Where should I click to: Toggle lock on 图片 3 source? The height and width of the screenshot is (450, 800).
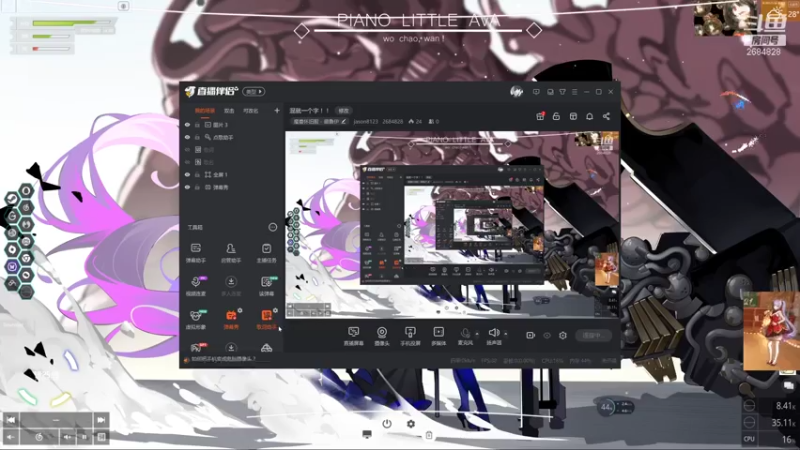197,124
